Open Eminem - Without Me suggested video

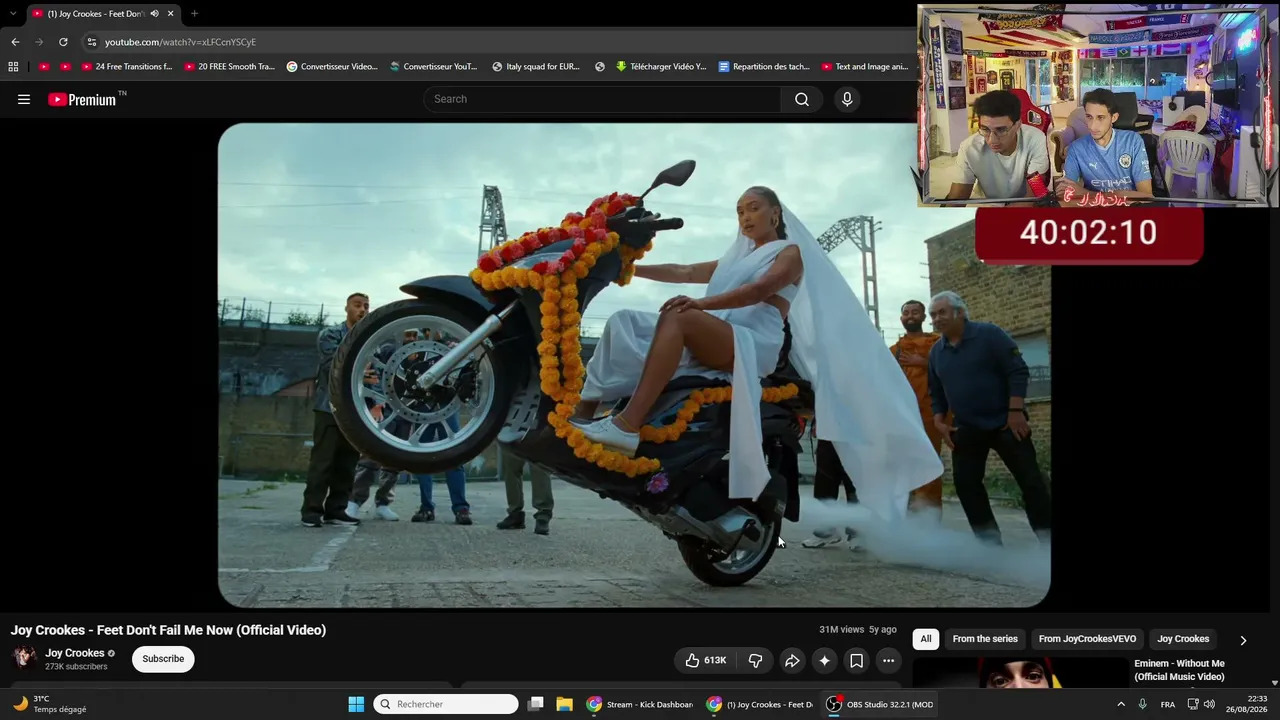point(1179,670)
